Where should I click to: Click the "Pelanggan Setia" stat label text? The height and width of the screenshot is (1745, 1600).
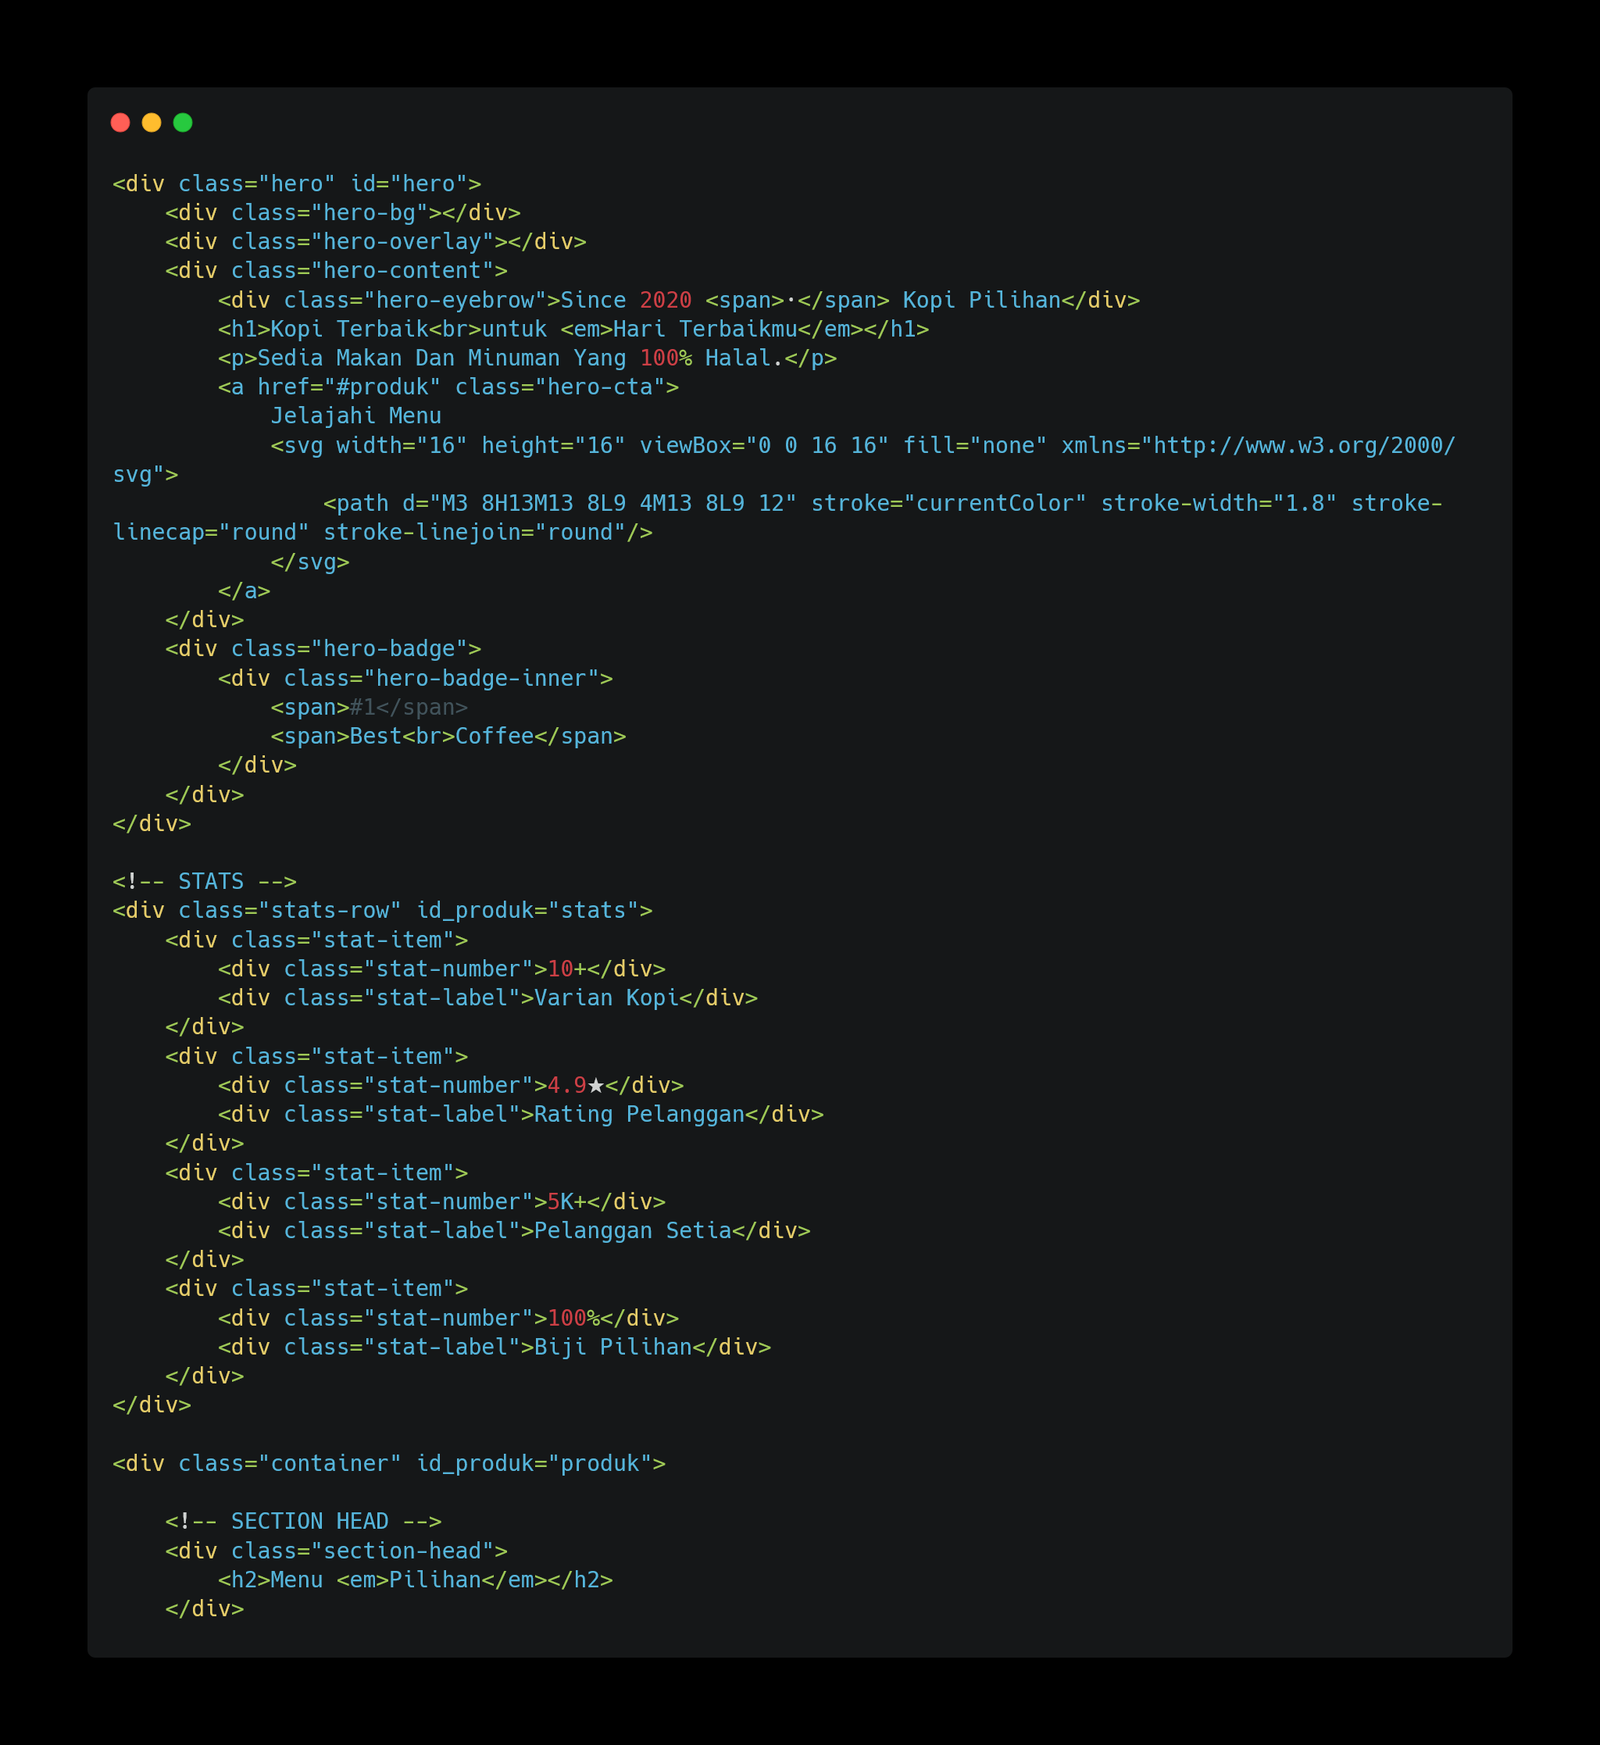[x=633, y=1230]
